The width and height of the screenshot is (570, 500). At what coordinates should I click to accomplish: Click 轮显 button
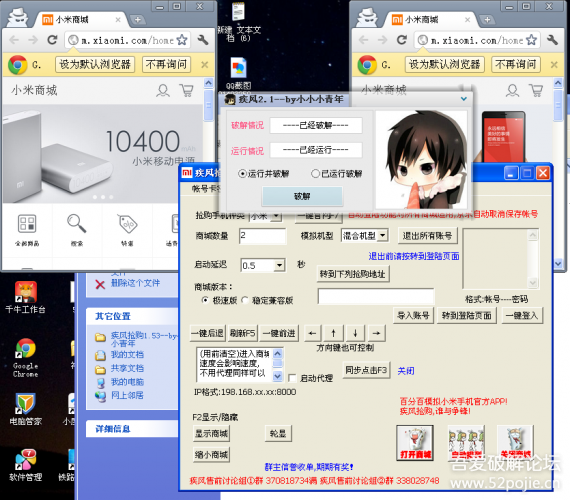[278, 433]
